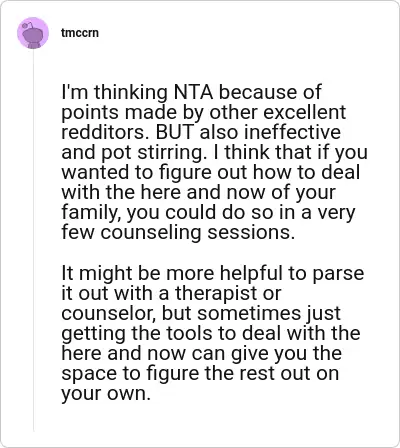Open the tmccrn username profile link

pyautogui.click(x=80, y=33)
